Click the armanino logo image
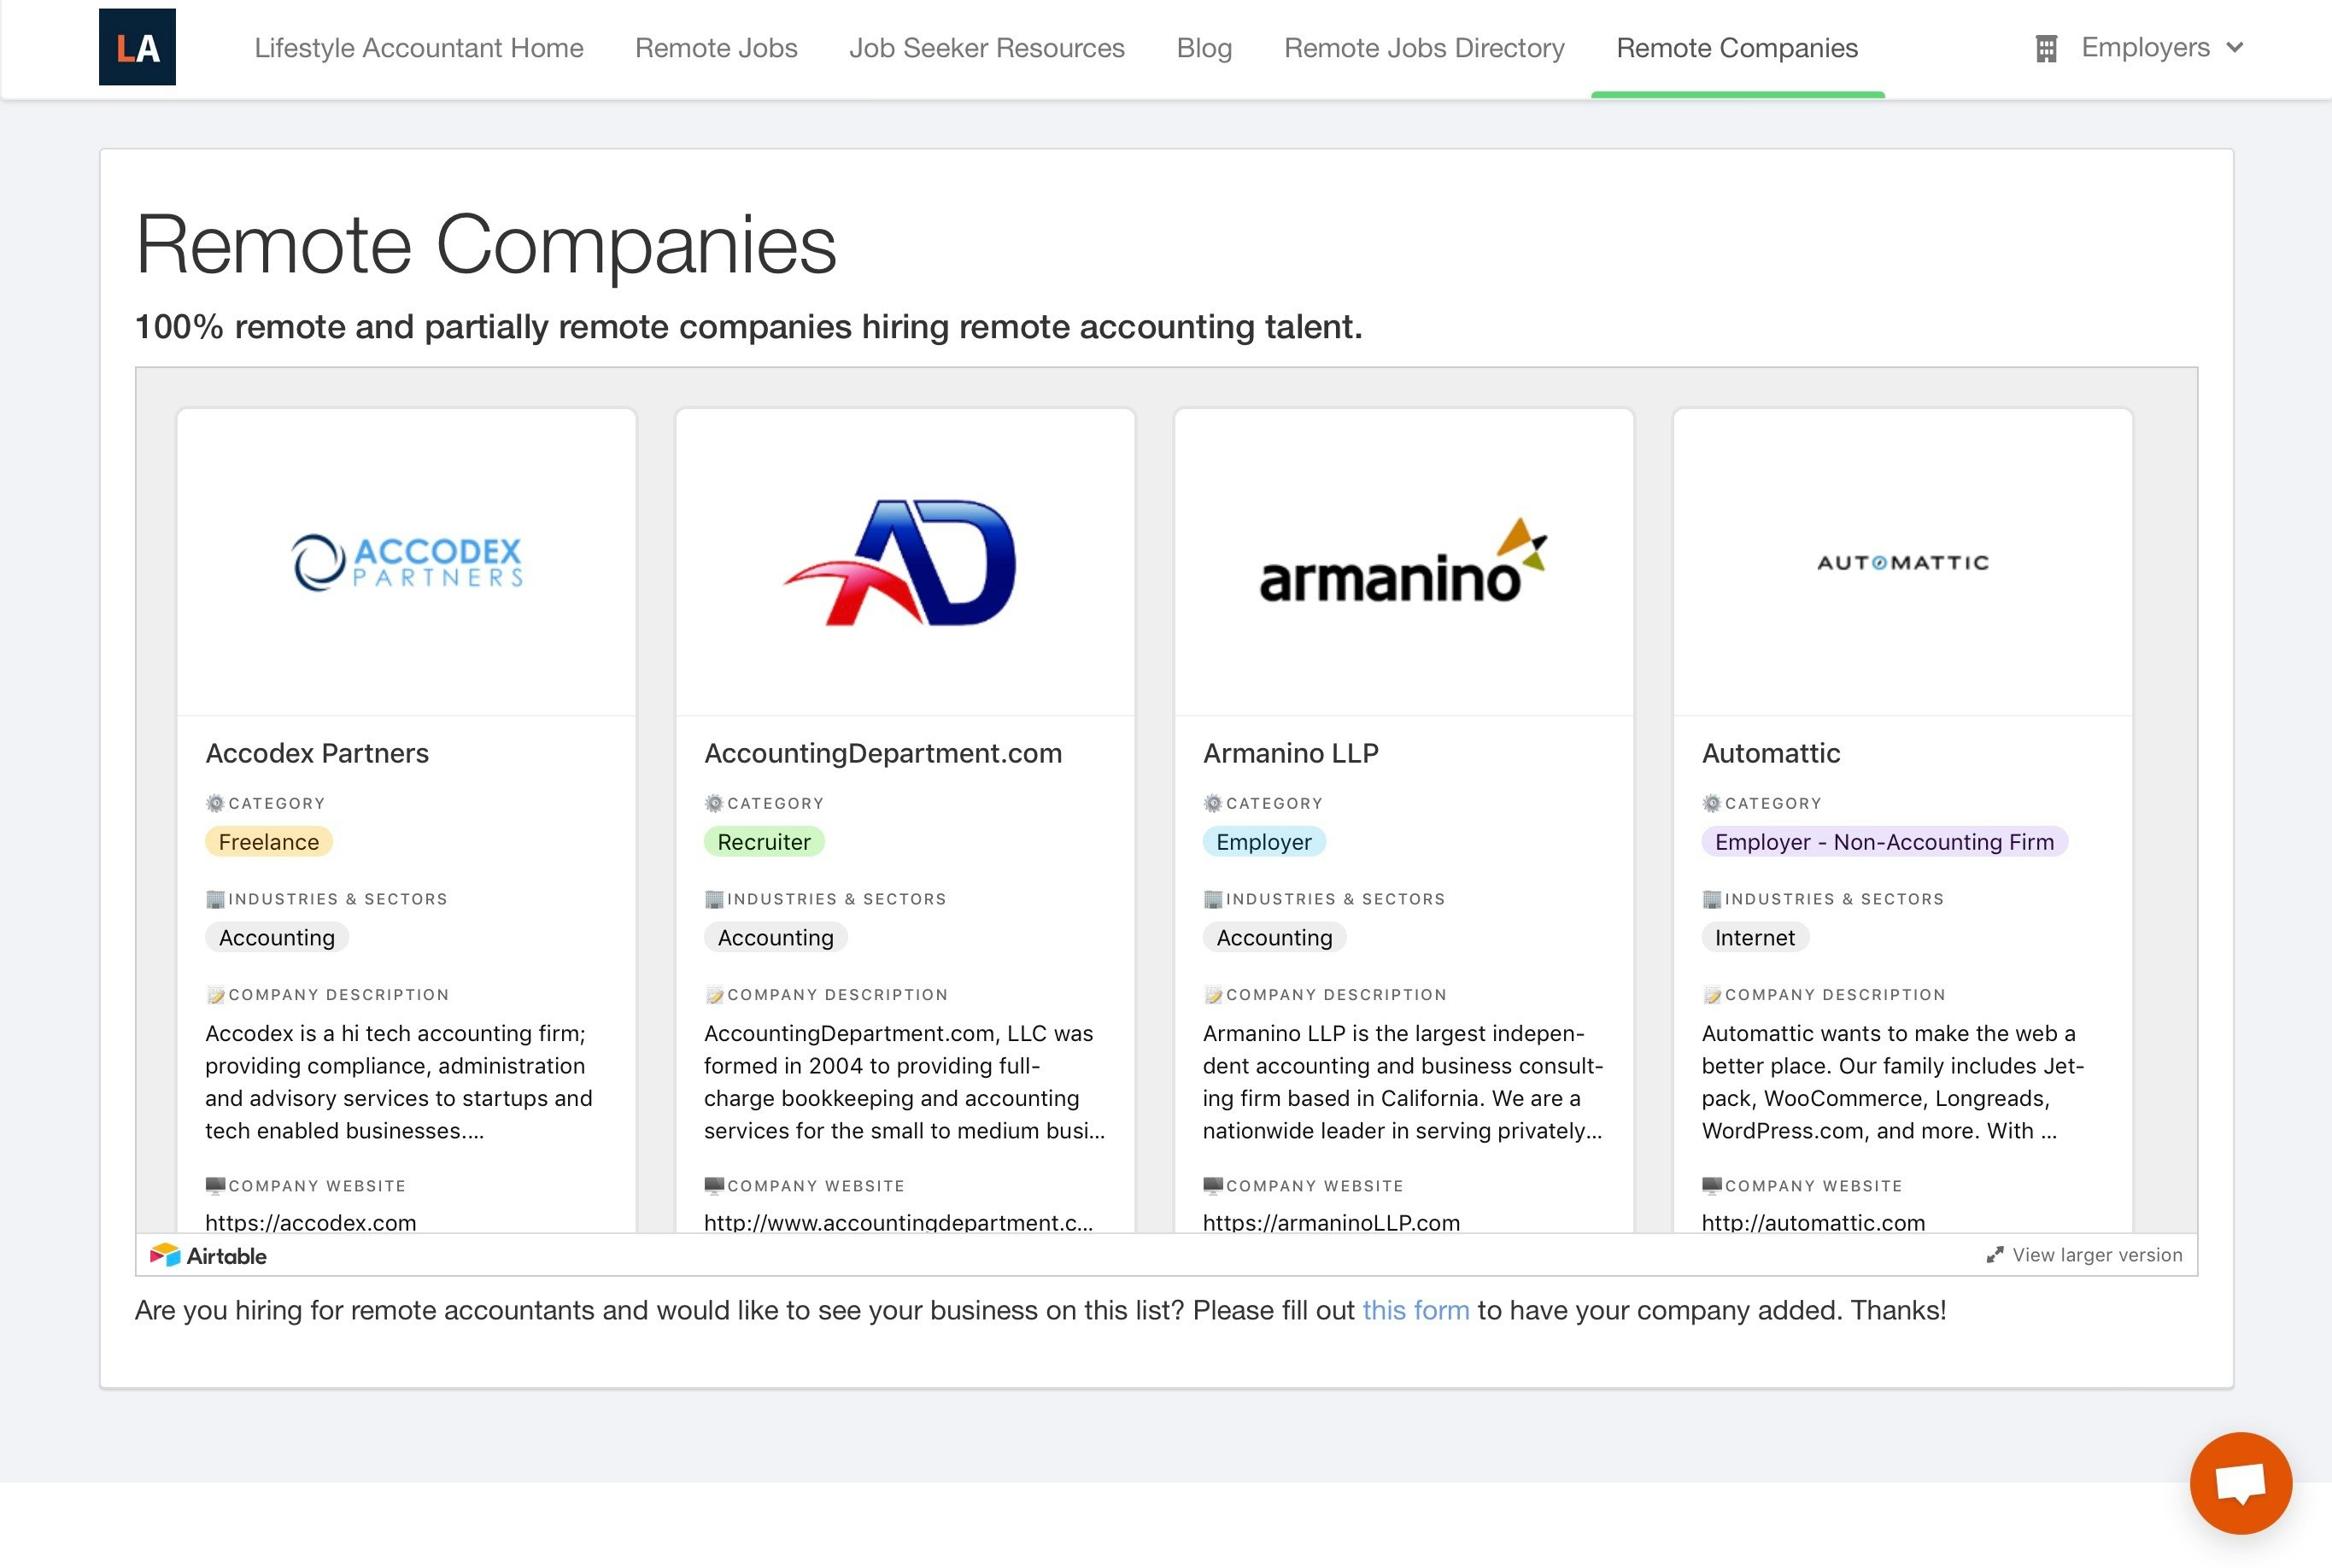This screenshot has height=1568, width=2332. (1403, 562)
